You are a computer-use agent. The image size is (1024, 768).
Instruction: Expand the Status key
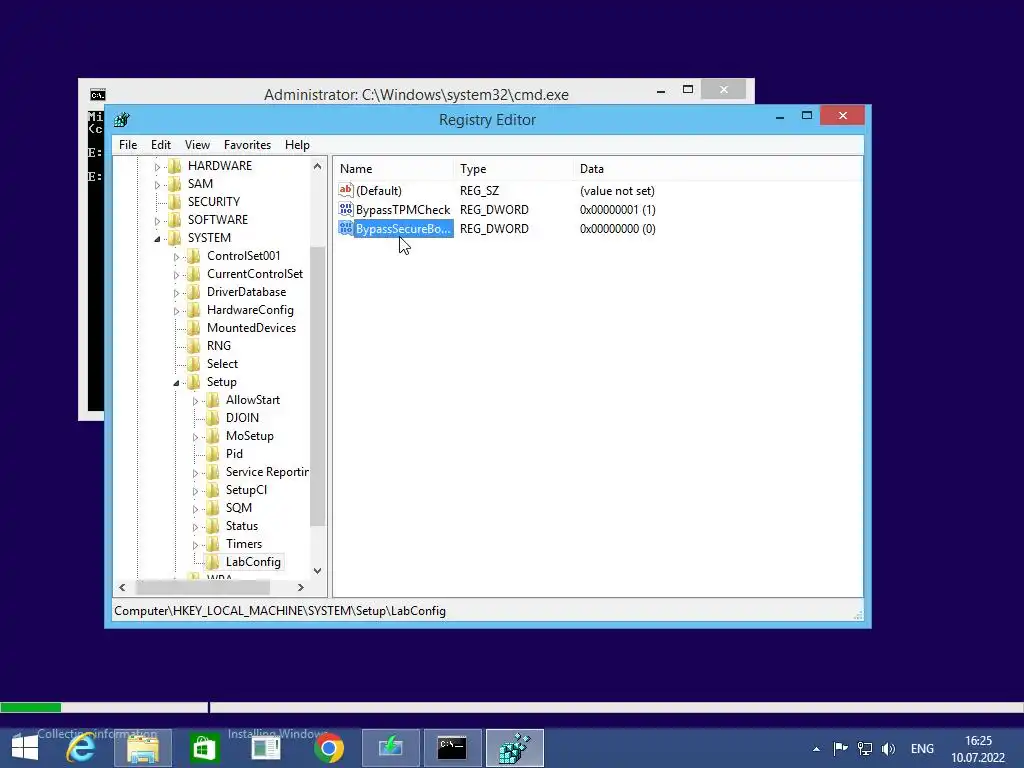coord(195,527)
